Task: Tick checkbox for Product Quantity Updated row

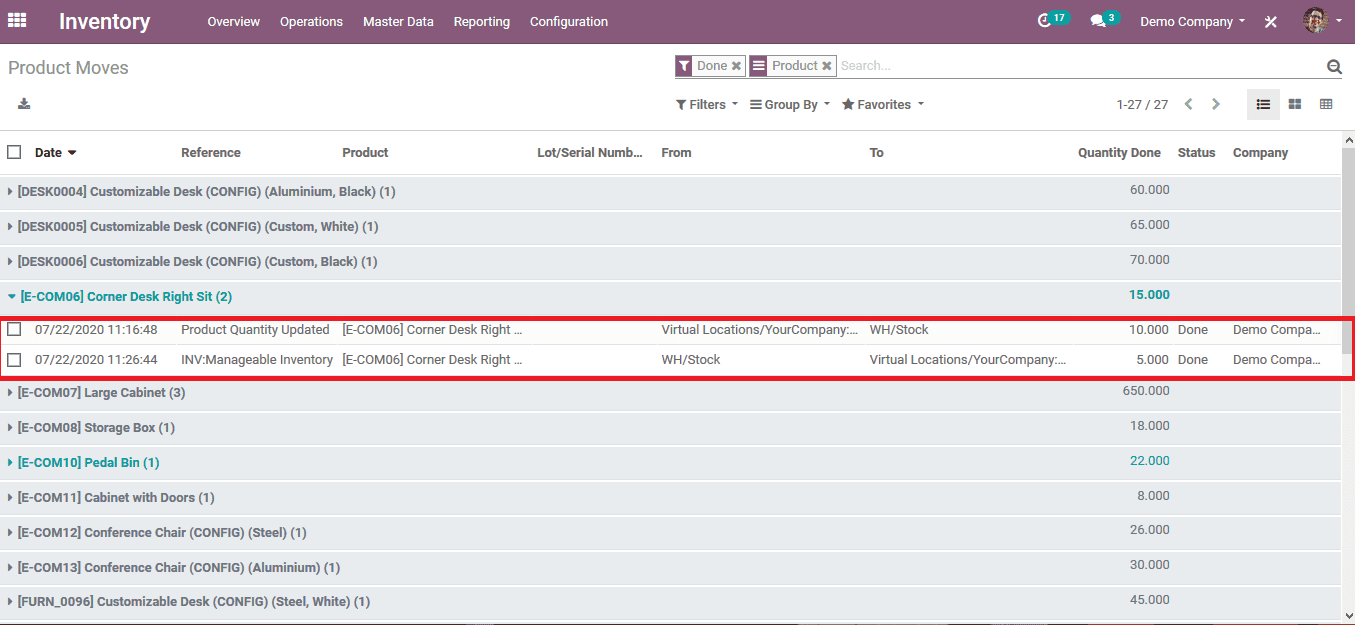Action: [14, 329]
